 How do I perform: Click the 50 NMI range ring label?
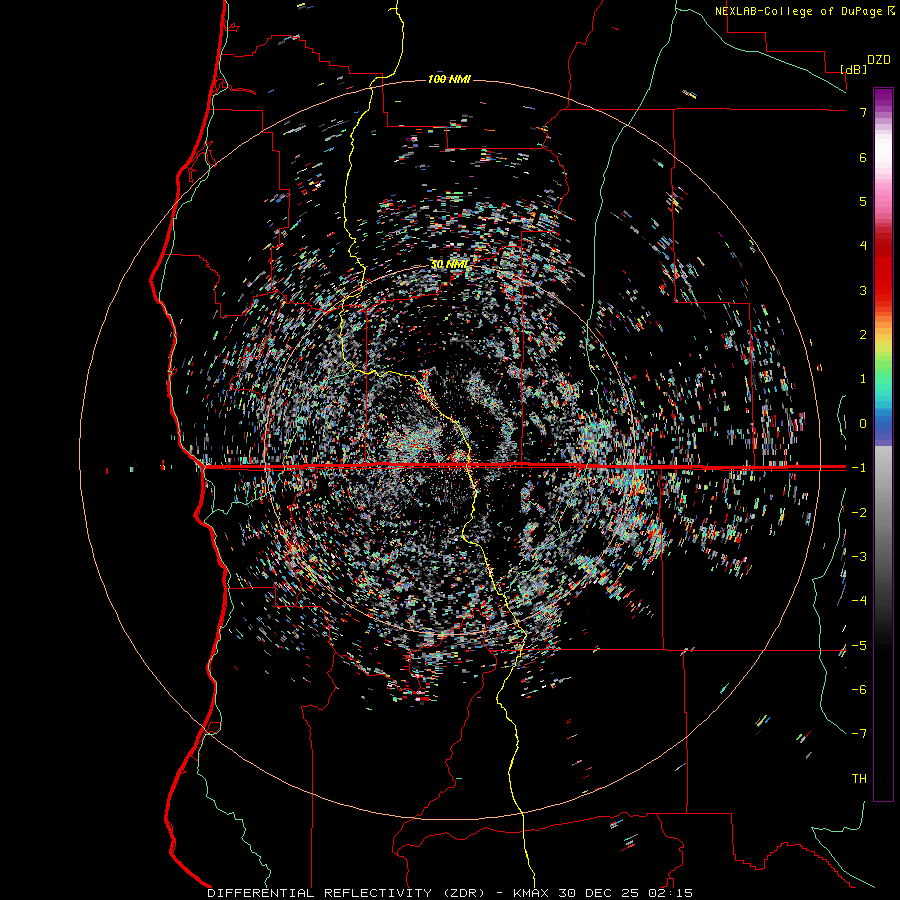point(449,264)
